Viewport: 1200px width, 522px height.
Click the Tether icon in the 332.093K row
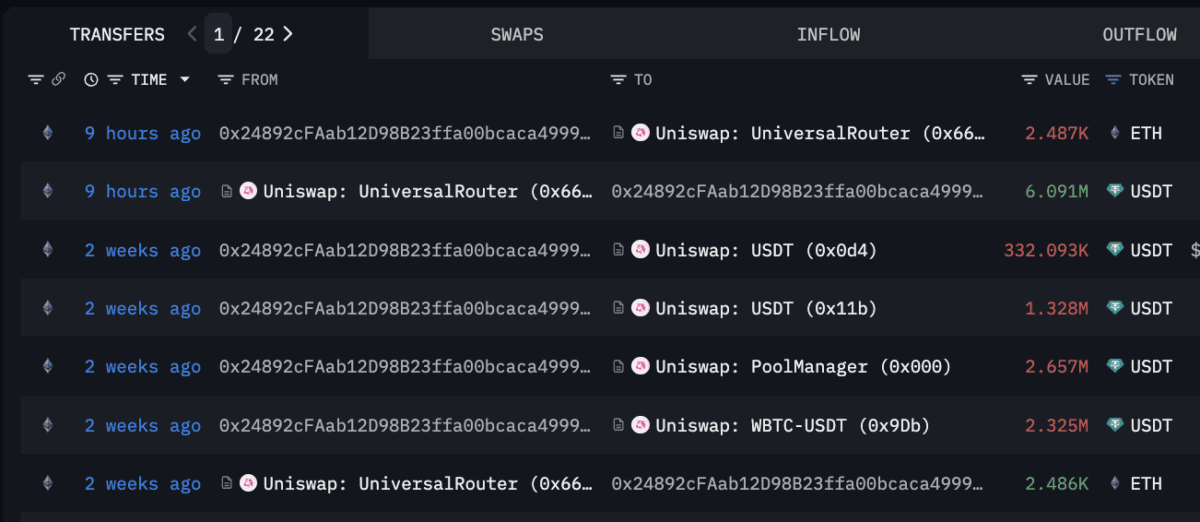[x=1115, y=250]
